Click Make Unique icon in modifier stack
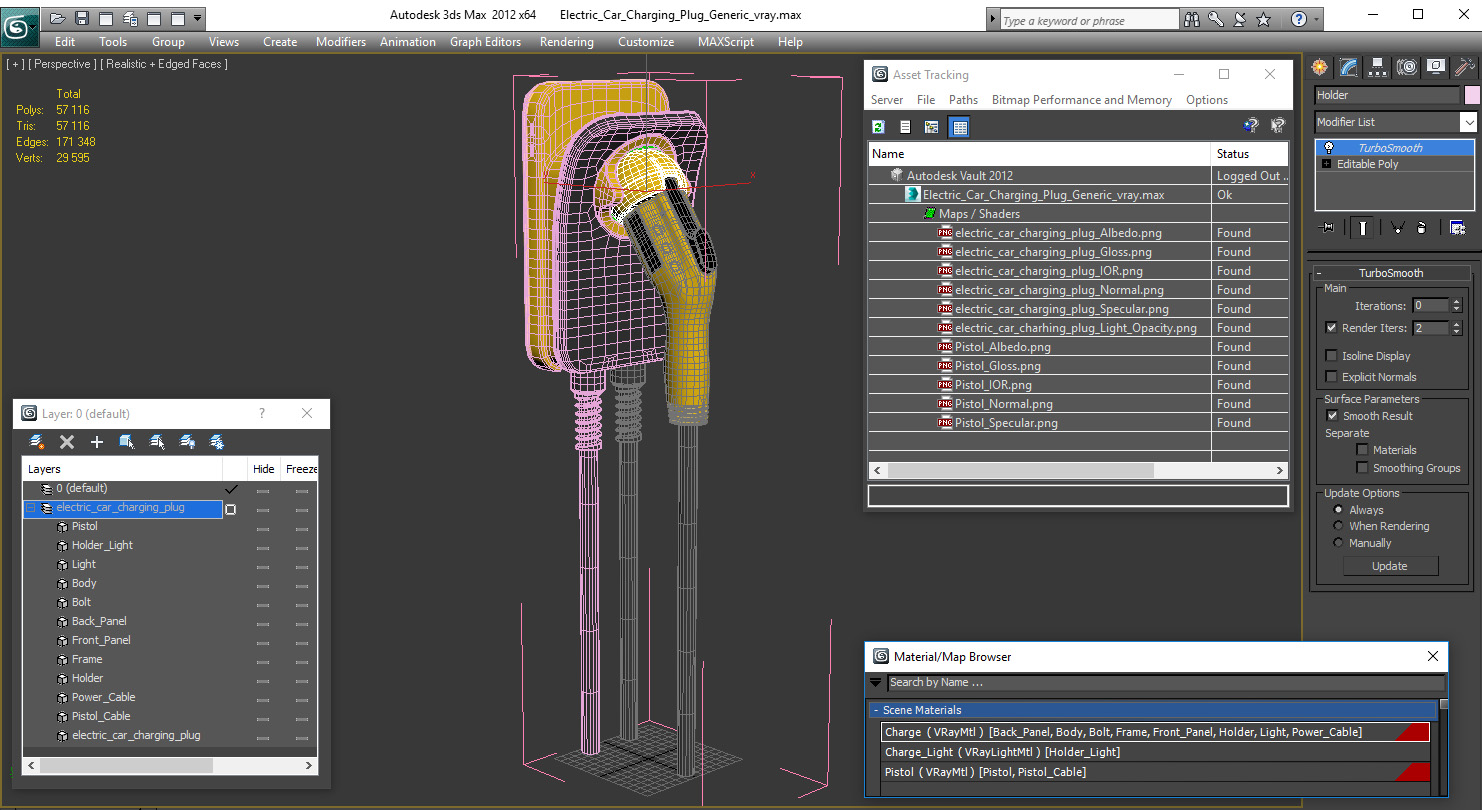The image size is (1482, 810). [x=1398, y=227]
